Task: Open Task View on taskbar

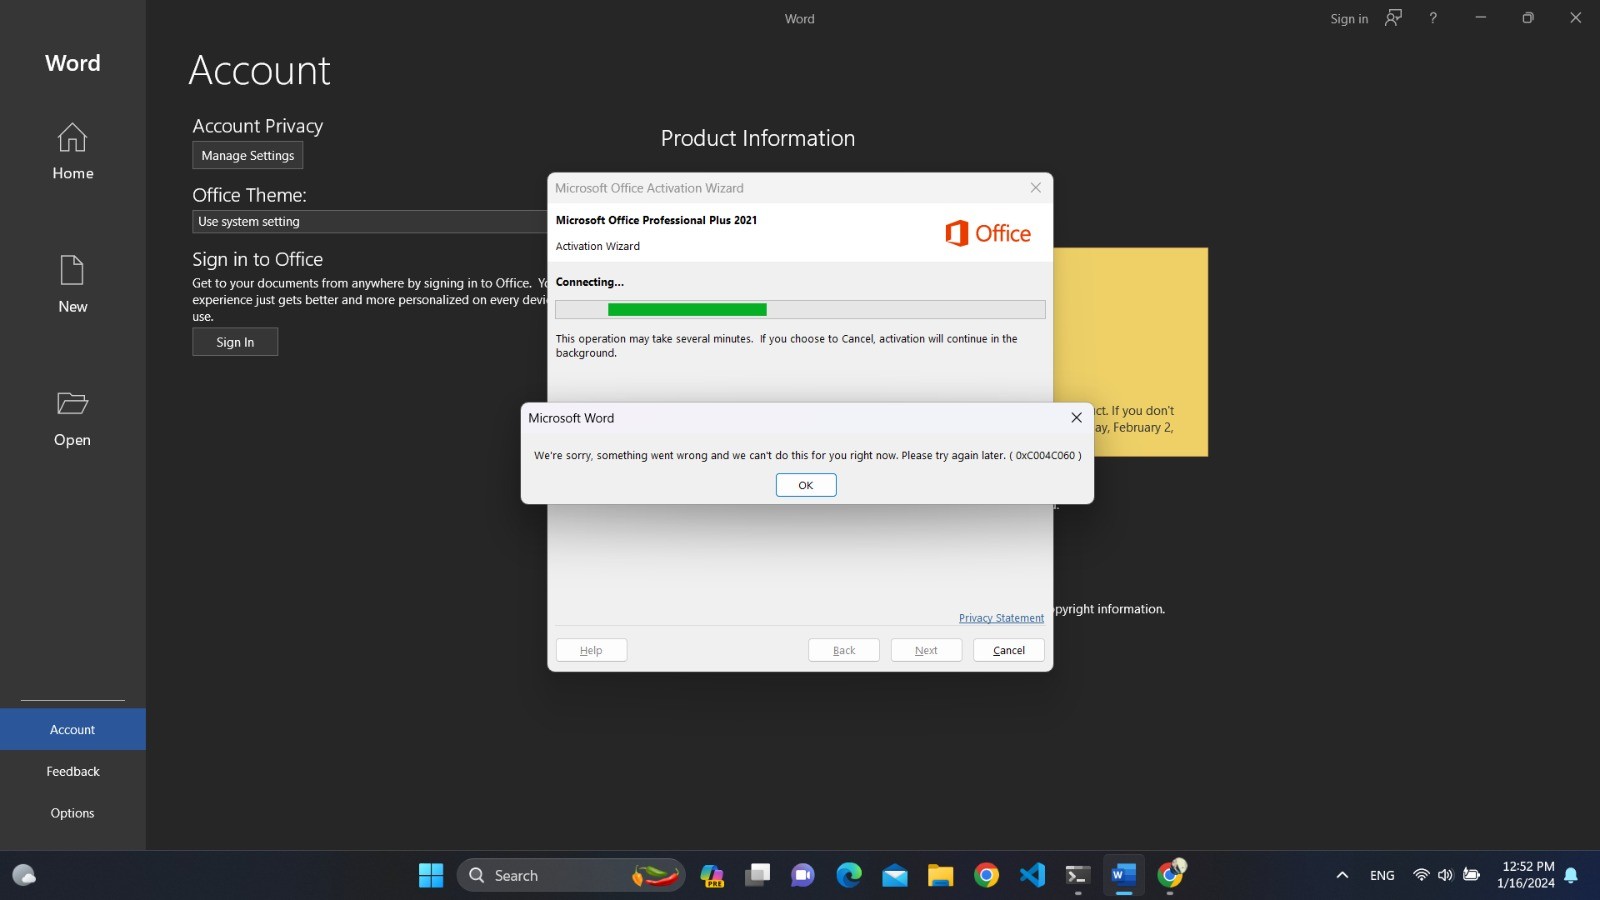Action: [x=758, y=875]
